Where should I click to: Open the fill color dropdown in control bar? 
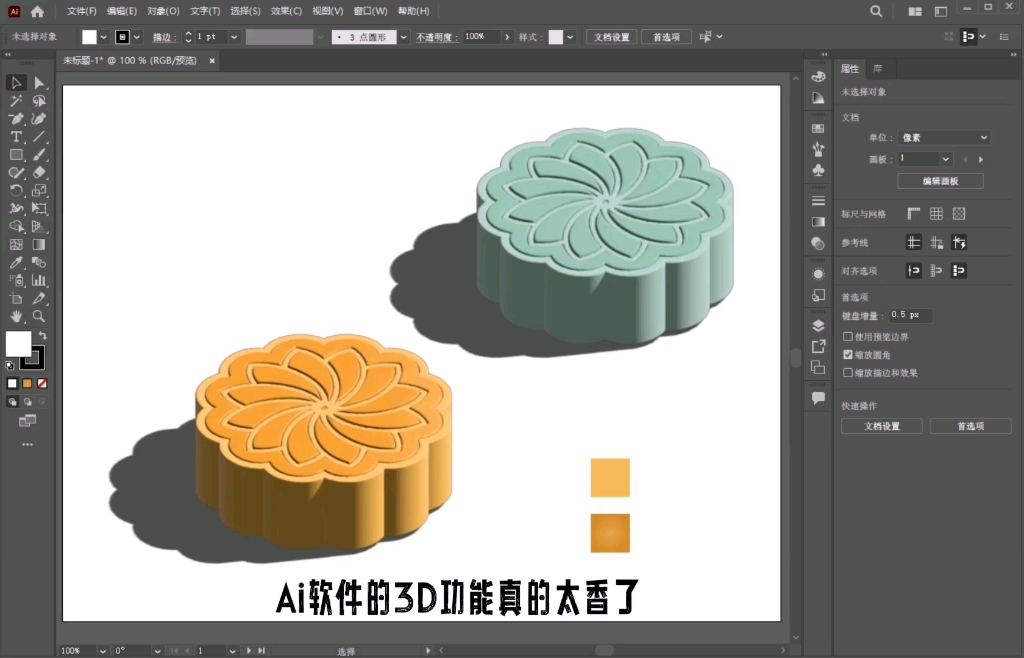click(103, 37)
